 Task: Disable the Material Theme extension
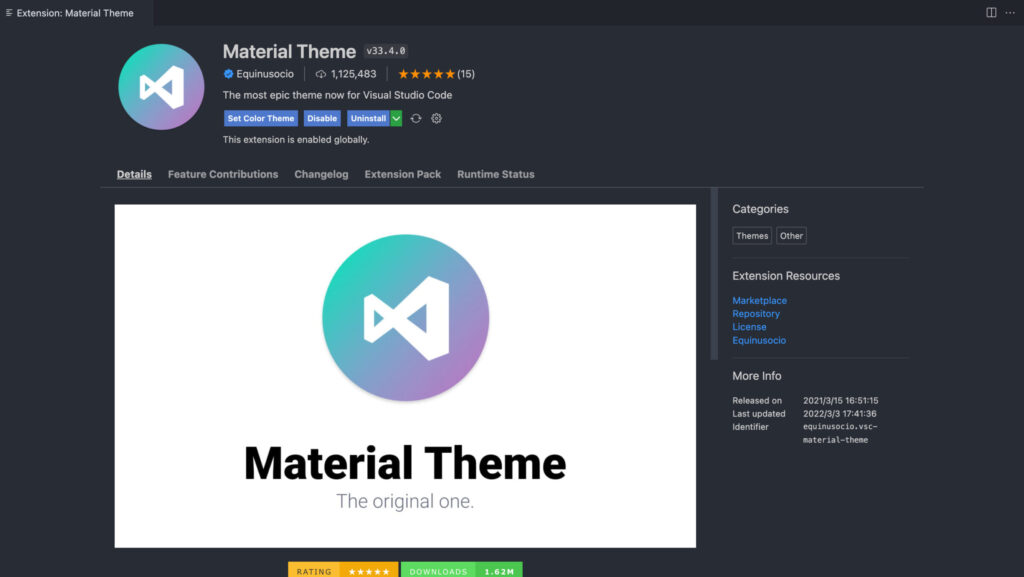coord(322,118)
